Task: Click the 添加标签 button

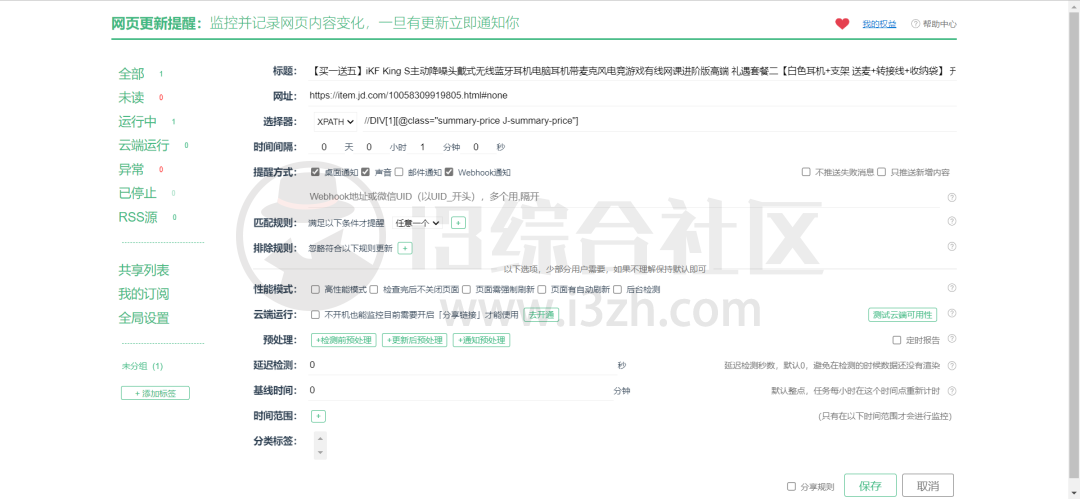Action: 156,393
